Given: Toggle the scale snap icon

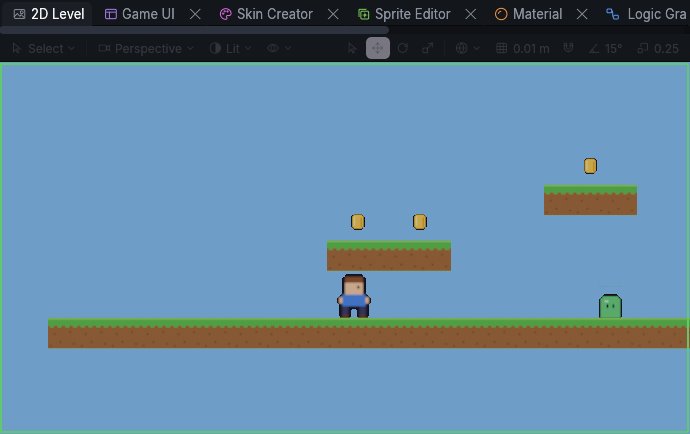Looking at the screenshot, I should coord(643,48).
